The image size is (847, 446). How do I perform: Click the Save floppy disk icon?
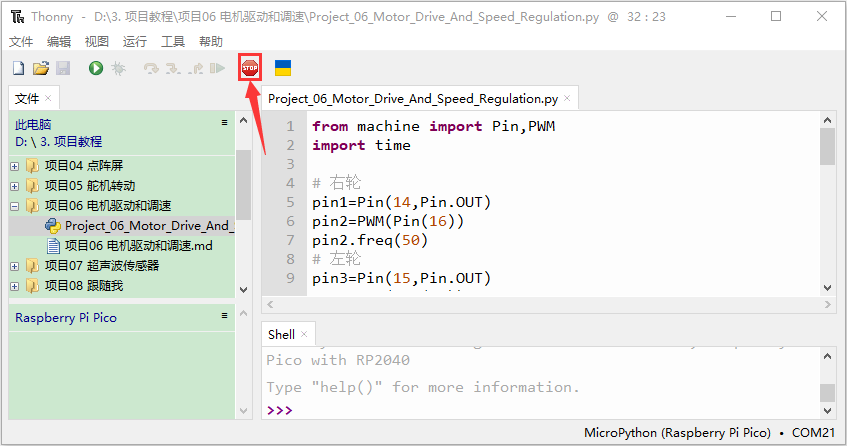coord(63,68)
